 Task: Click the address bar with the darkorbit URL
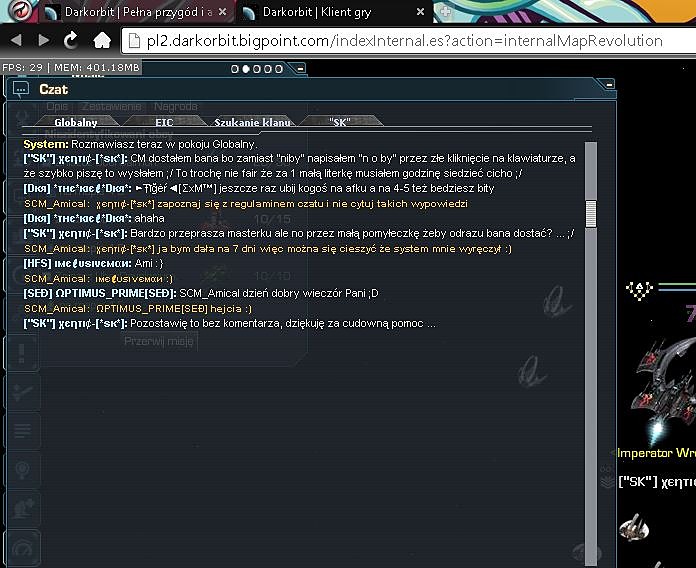[x=408, y=41]
